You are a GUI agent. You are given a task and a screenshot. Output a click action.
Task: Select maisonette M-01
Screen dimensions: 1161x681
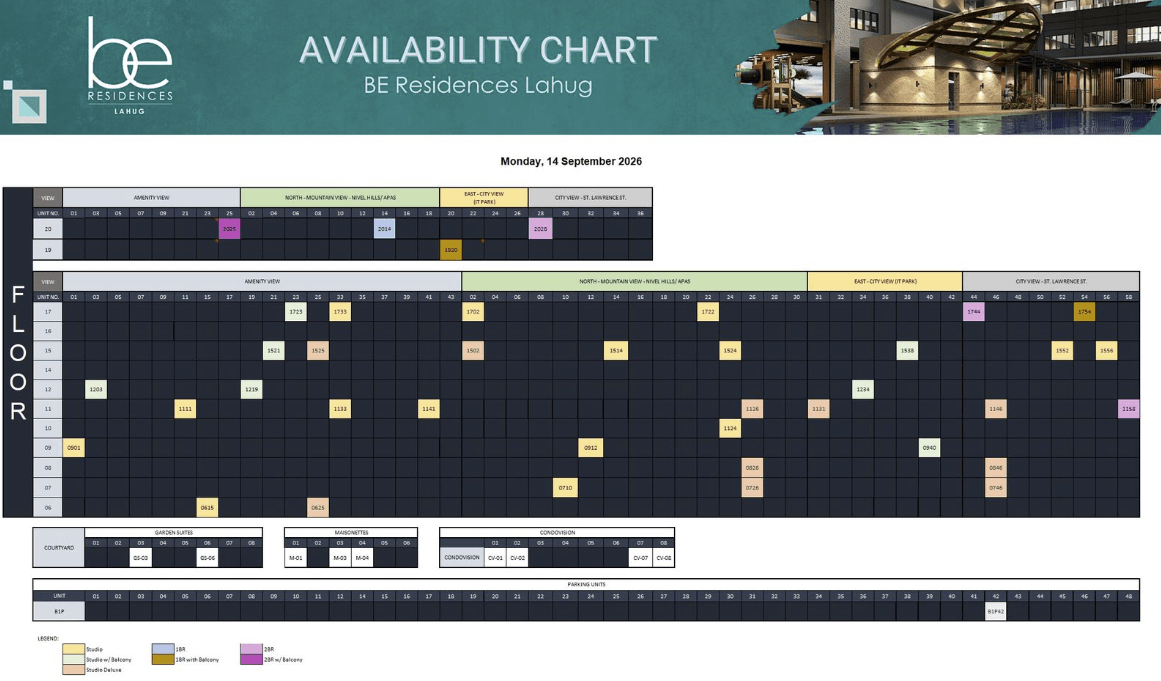(295, 557)
